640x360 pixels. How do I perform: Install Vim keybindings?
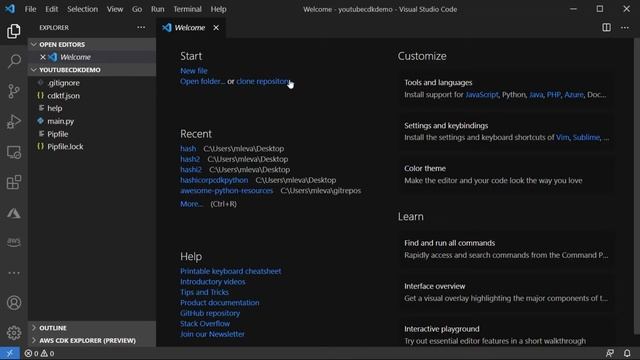click(x=562, y=138)
